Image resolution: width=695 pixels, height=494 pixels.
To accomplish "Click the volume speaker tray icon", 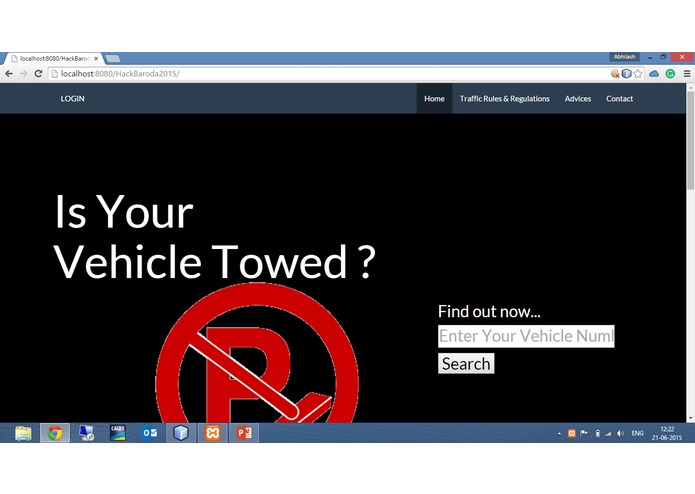I will click(x=621, y=433).
